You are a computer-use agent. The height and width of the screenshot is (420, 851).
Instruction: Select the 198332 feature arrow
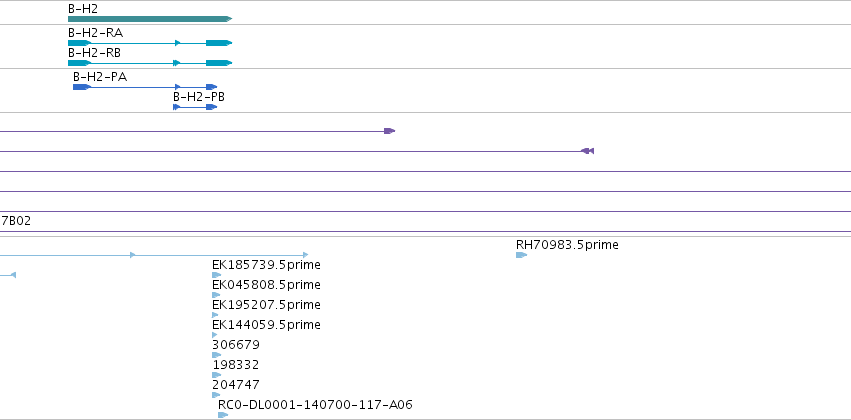coord(217,375)
